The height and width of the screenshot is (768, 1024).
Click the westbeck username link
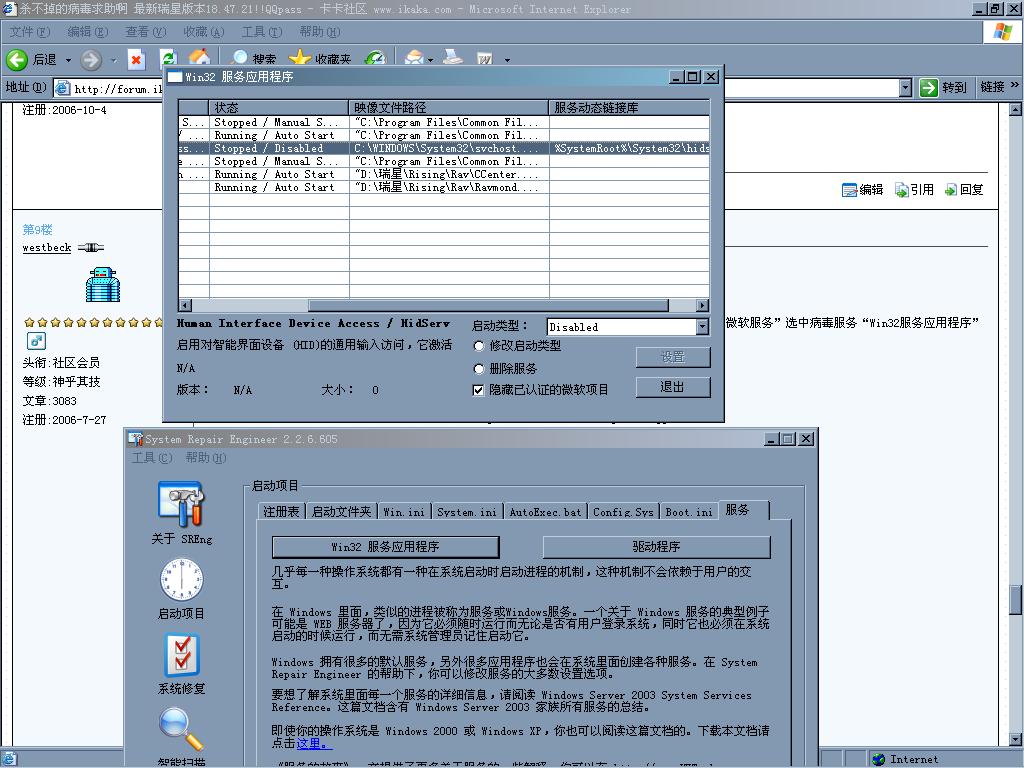[x=46, y=248]
